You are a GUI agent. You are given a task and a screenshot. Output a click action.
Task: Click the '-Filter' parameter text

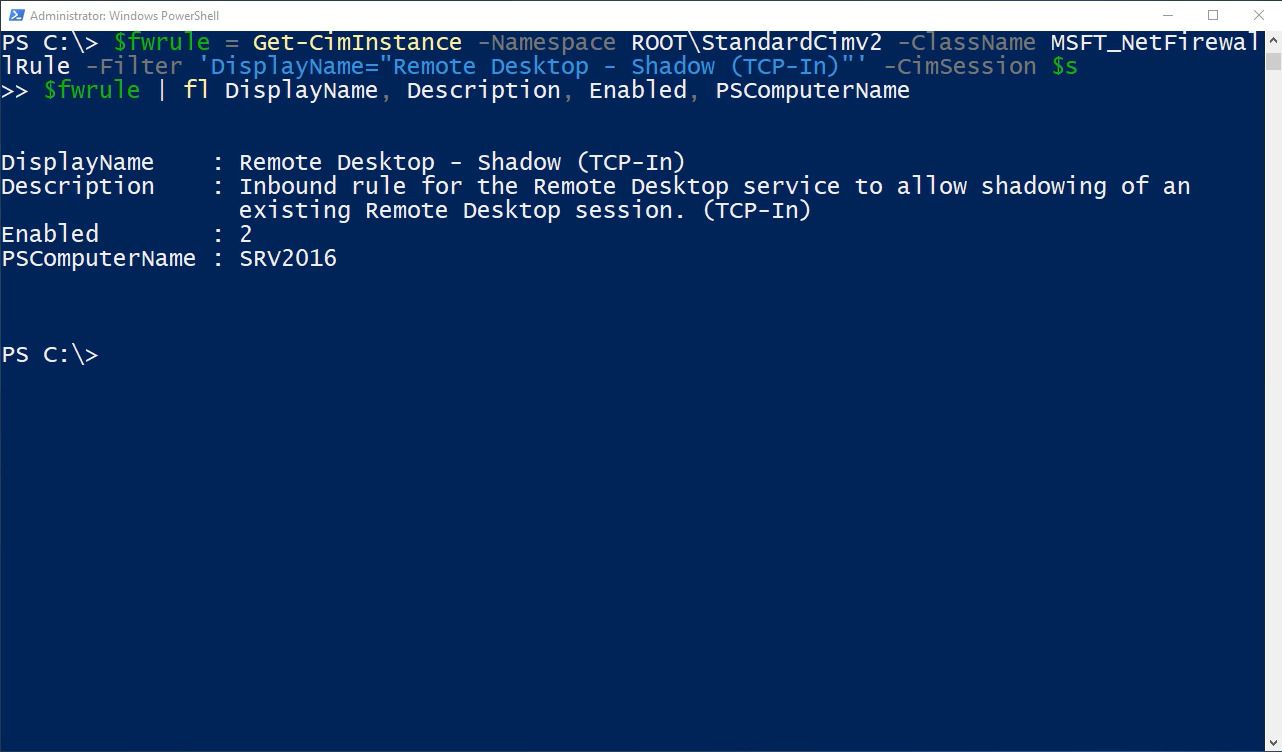pyautogui.click(x=141, y=66)
